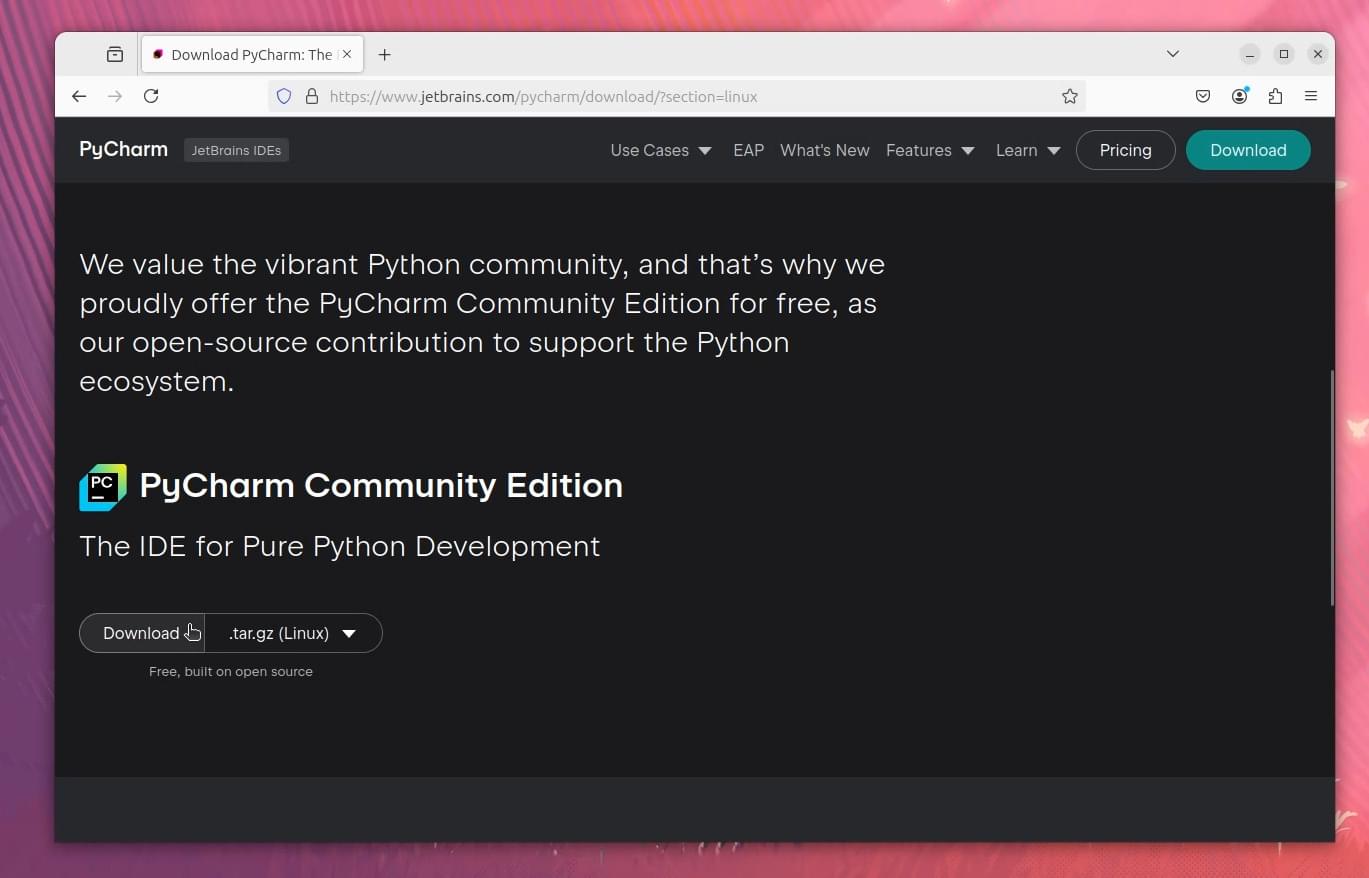The width and height of the screenshot is (1369, 878).
Task: Open Firefox recent browsing (Firefox View) icon
Action: click(x=115, y=54)
